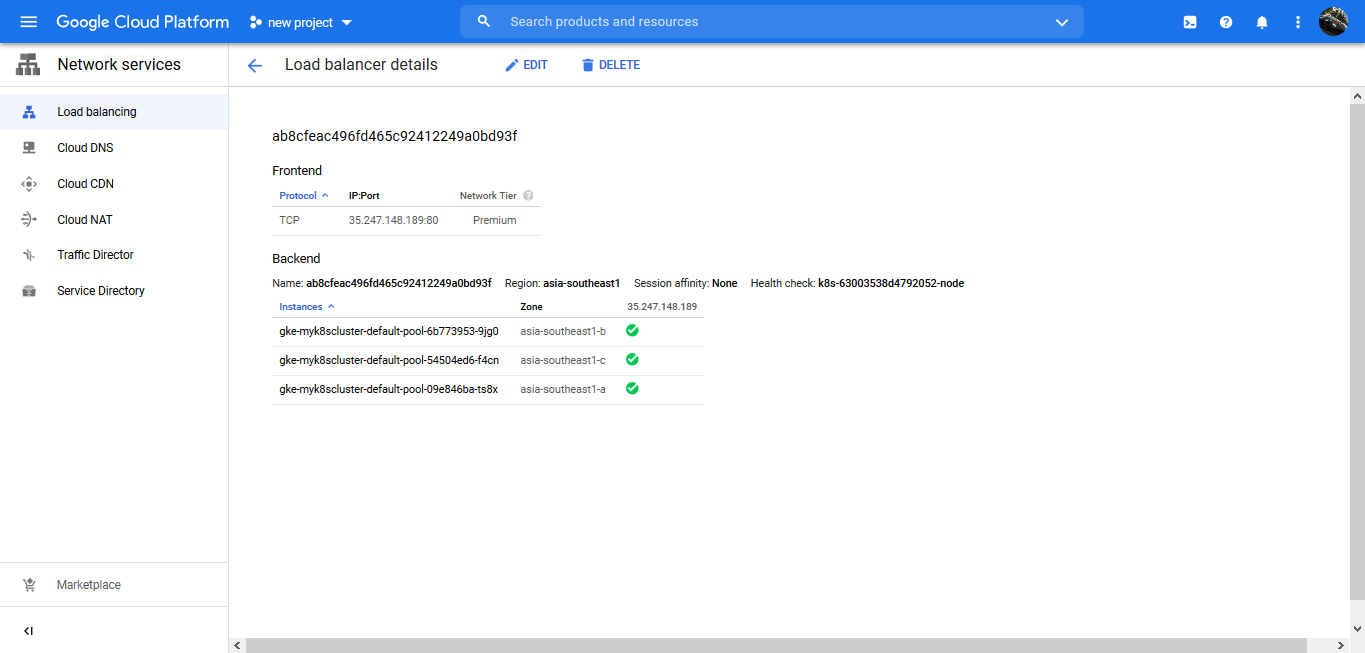Viewport: 1365px width, 653px height.
Task: Click the TCP protocol cell
Action: point(289,220)
